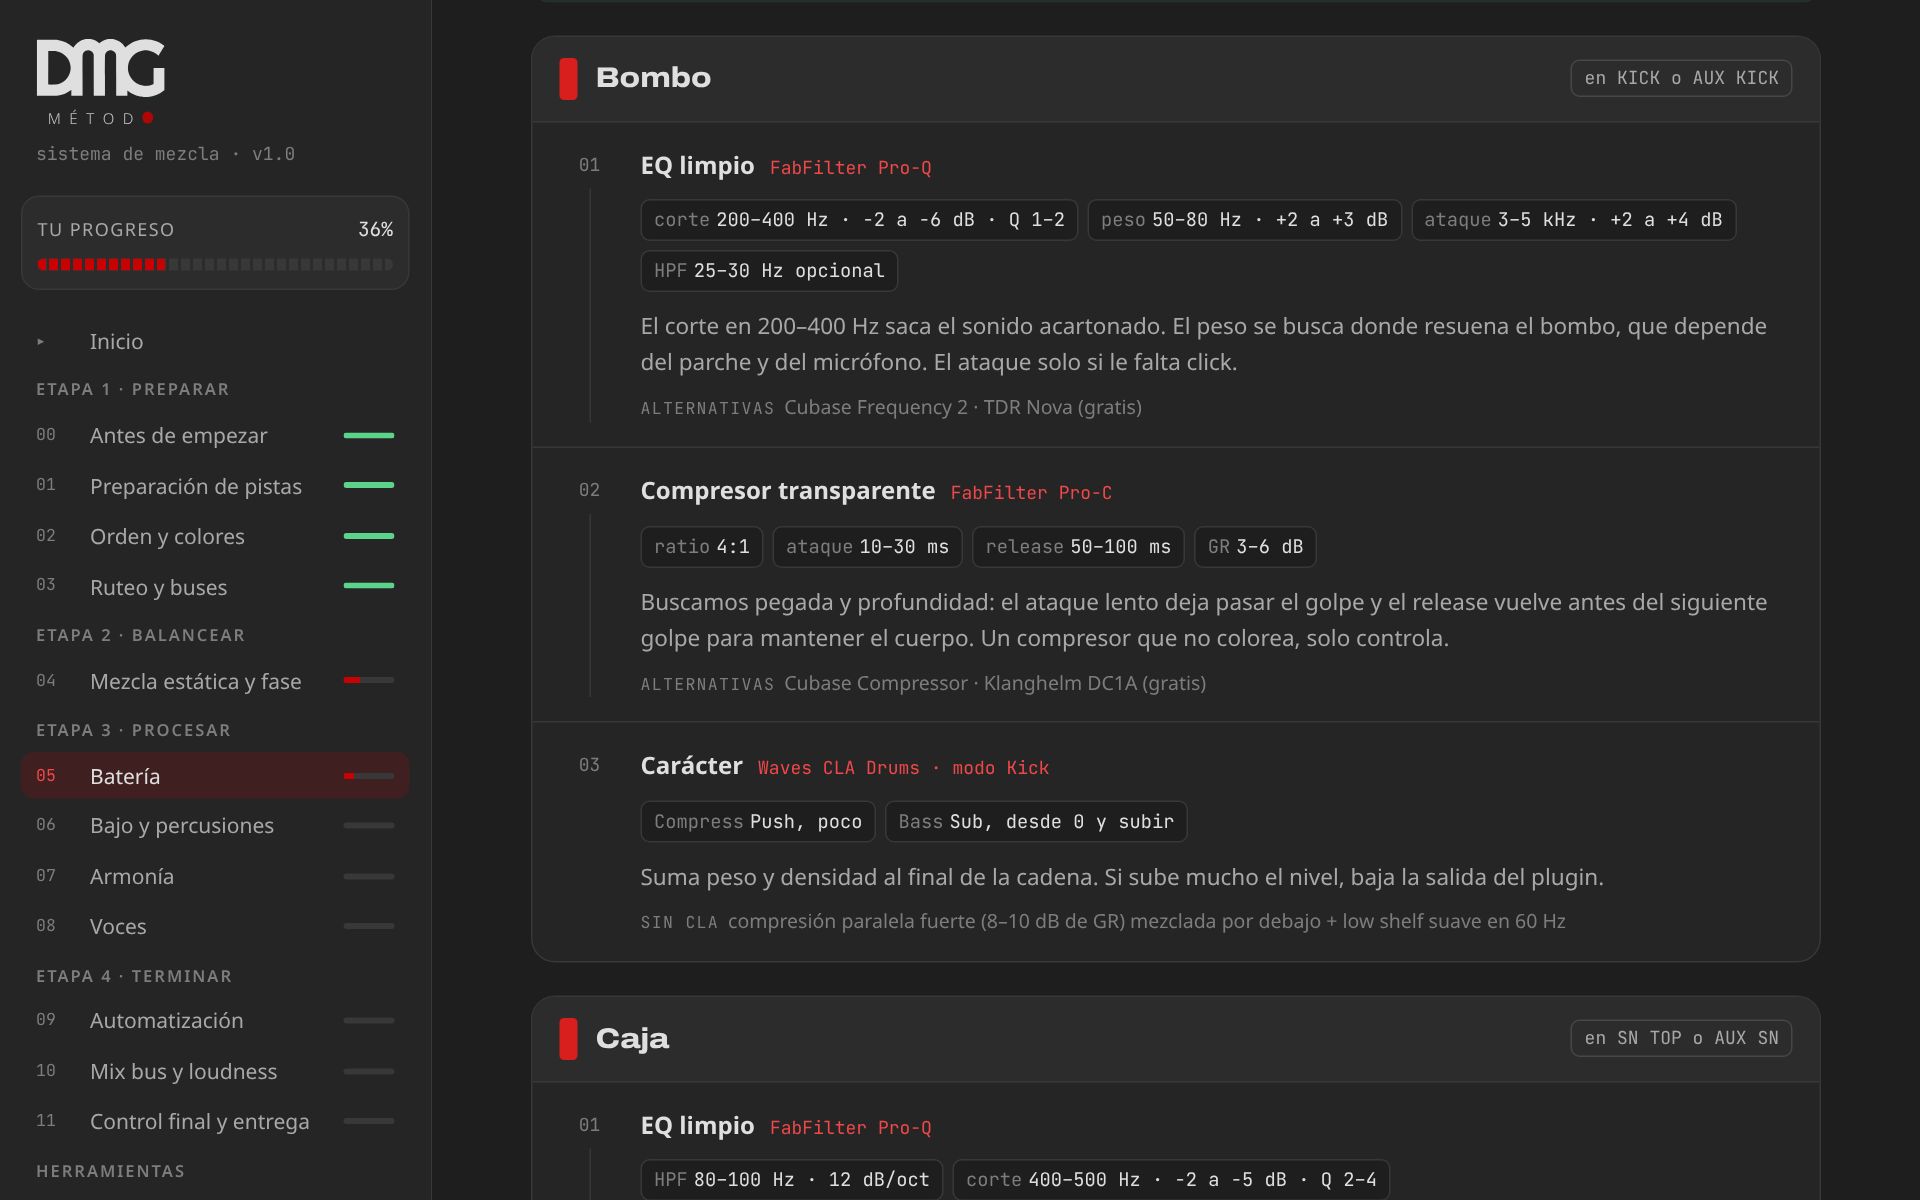The width and height of the screenshot is (1920, 1200).
Task: Open the Voces section
Action: pyautogui.click(x=215, y=926)
